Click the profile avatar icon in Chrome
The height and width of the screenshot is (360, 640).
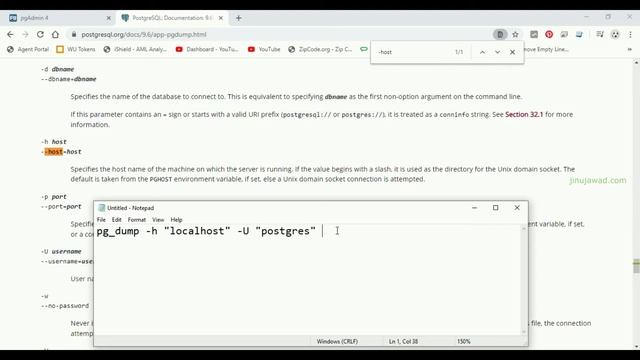point(615,35)
